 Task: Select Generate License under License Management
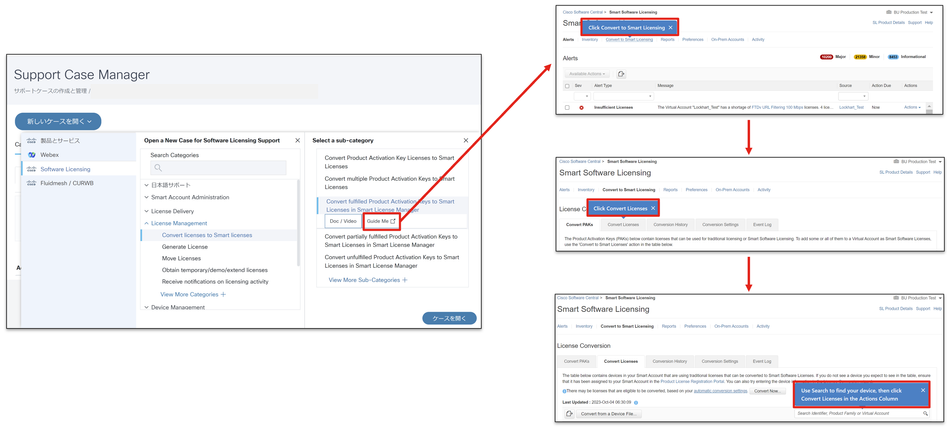click(x=185, y=247)
